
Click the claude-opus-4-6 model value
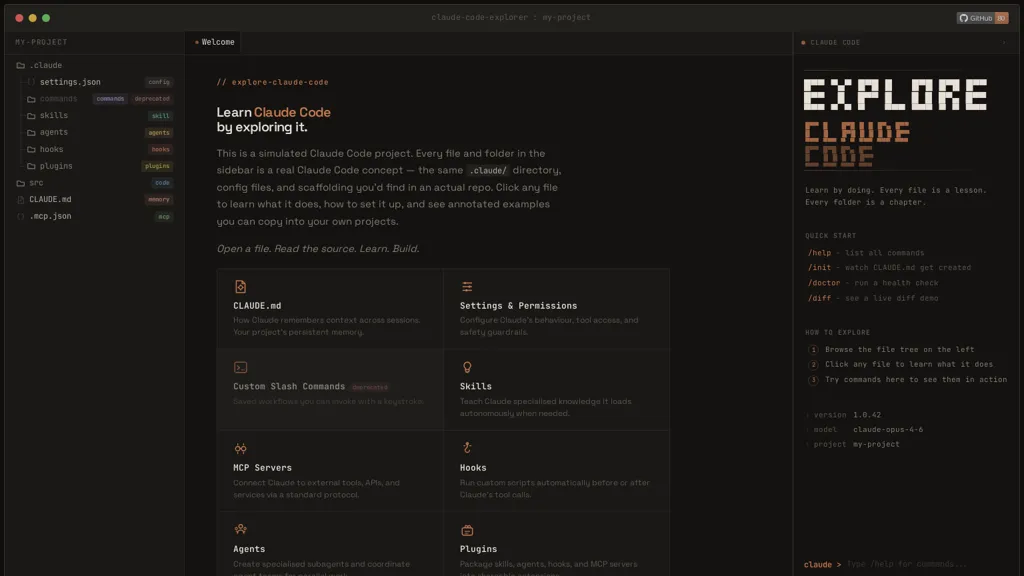click(888, 430)
